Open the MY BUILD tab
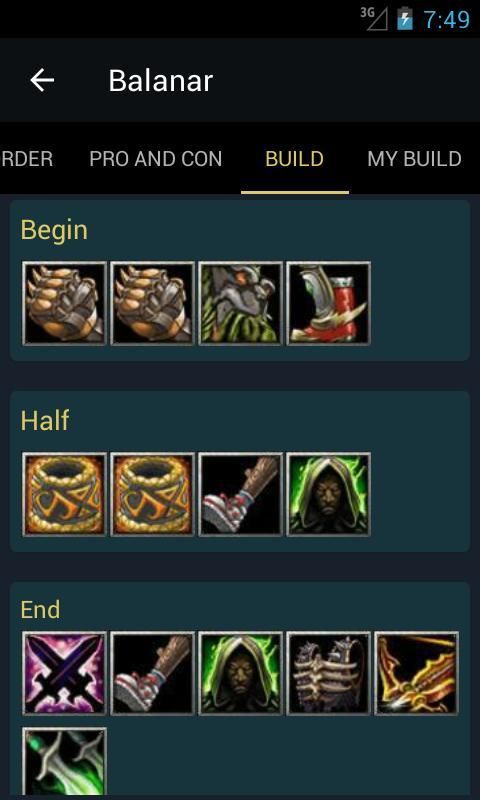This screenshot has height=800, width=480. coord(414,159)
